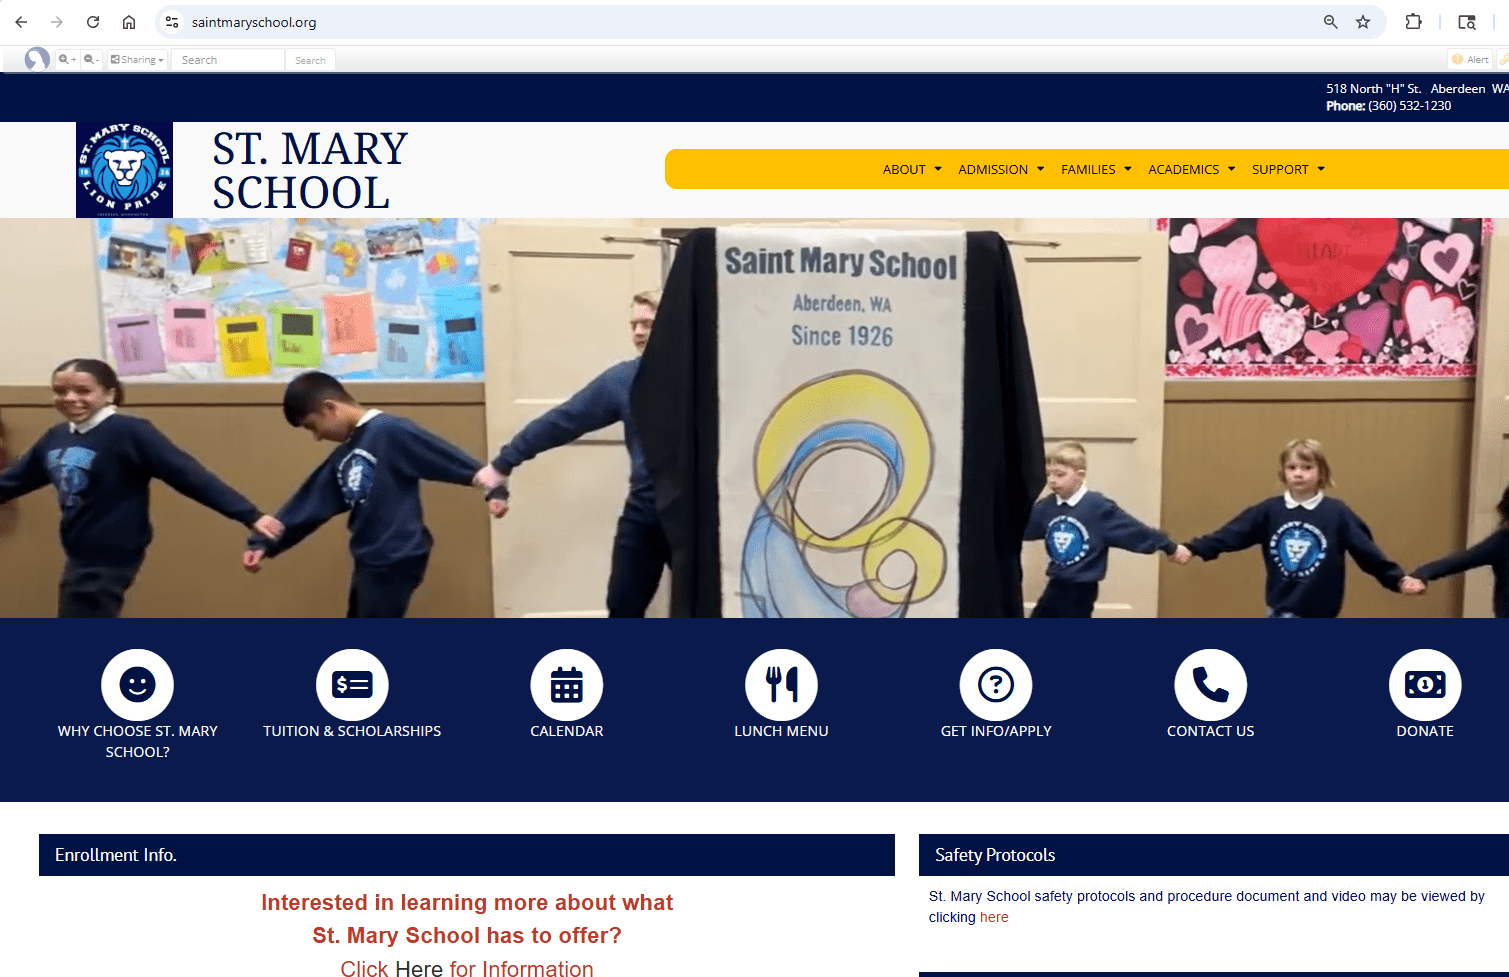Click the Get Info/Apply question mark icon
Screen dimensions: 1509x977
[996, 685]
